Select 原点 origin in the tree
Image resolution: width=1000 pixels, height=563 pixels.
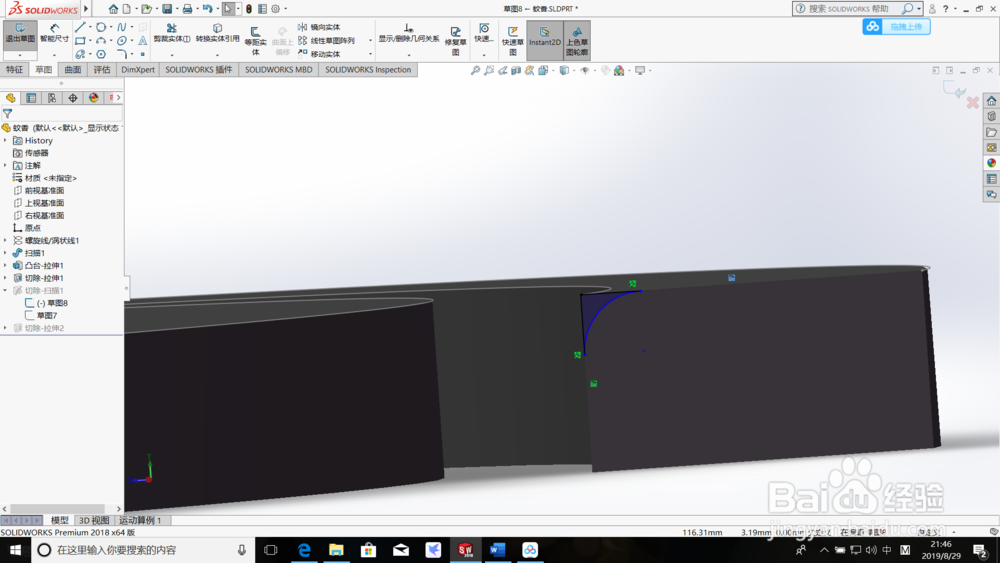pyautogui.click(x=27, y=228)
